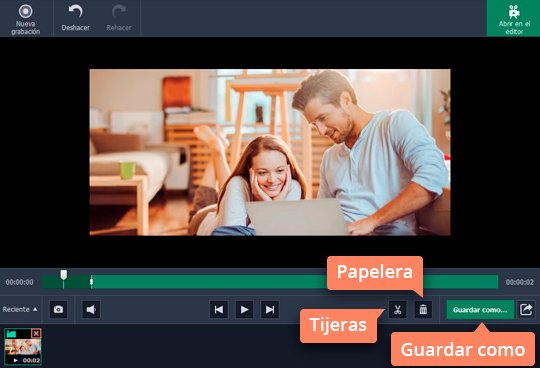Open recording with Abrir en el editor
Image resolution: width=540 pixels, height=368 pixels.
click(x=513, y=19)
